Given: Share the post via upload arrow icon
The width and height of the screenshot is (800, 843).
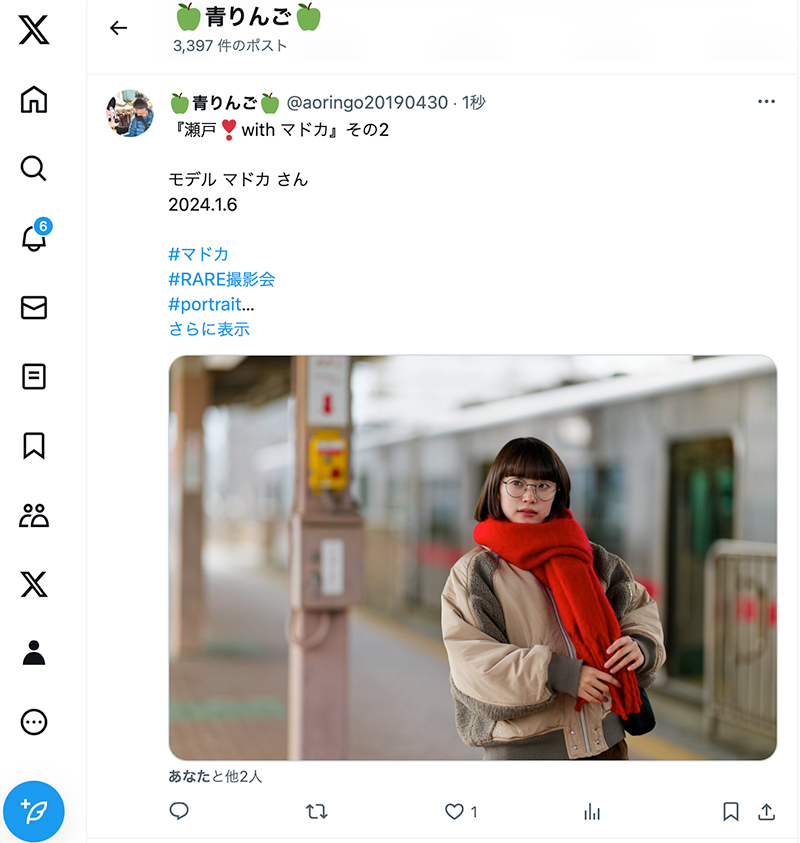Looking at the screenshot, I should click(766, 811).
